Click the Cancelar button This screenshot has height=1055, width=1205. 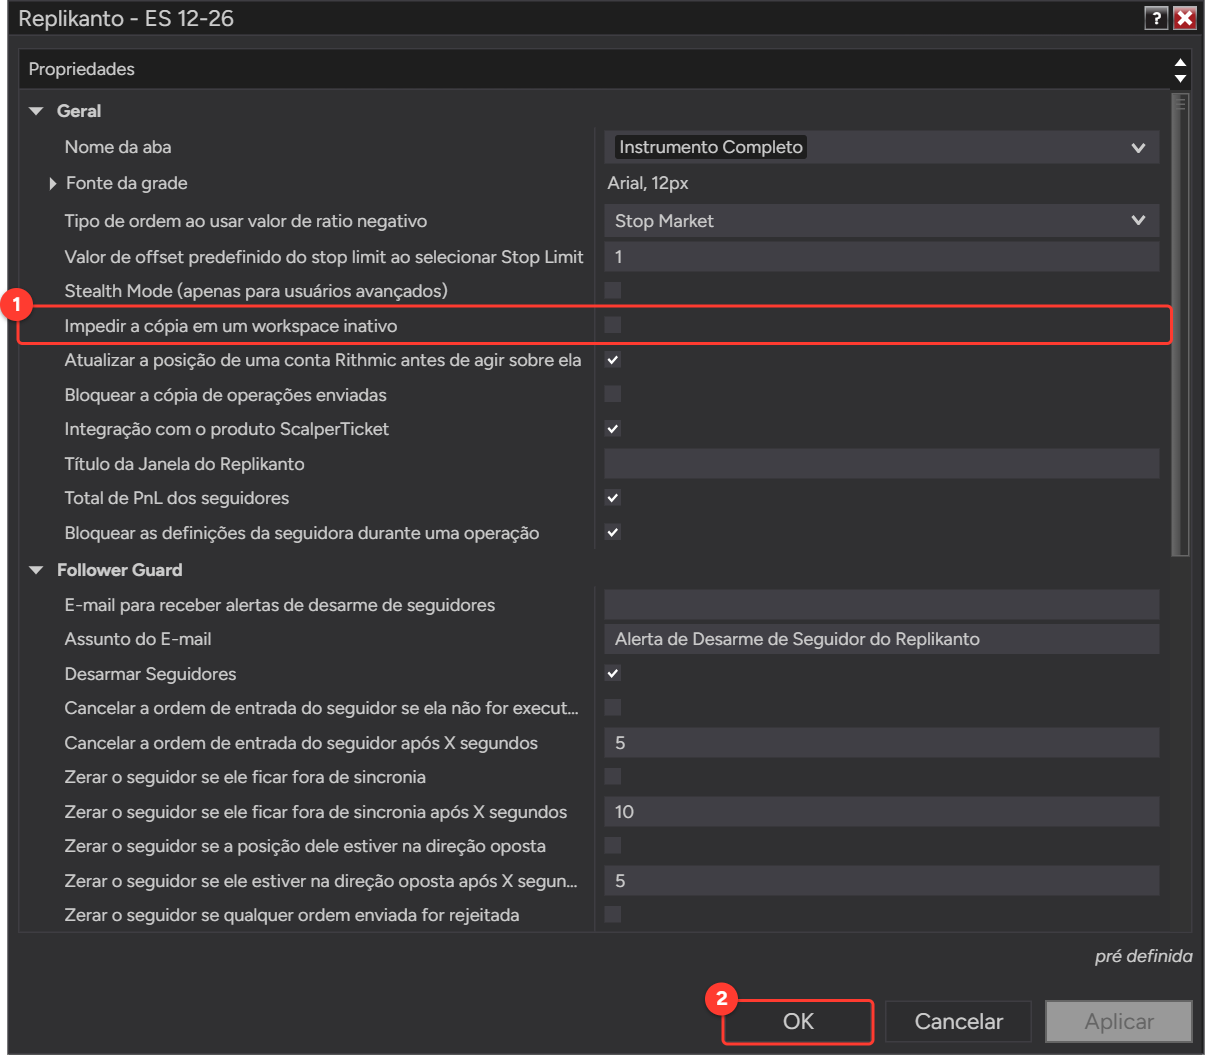point(958,1022)
